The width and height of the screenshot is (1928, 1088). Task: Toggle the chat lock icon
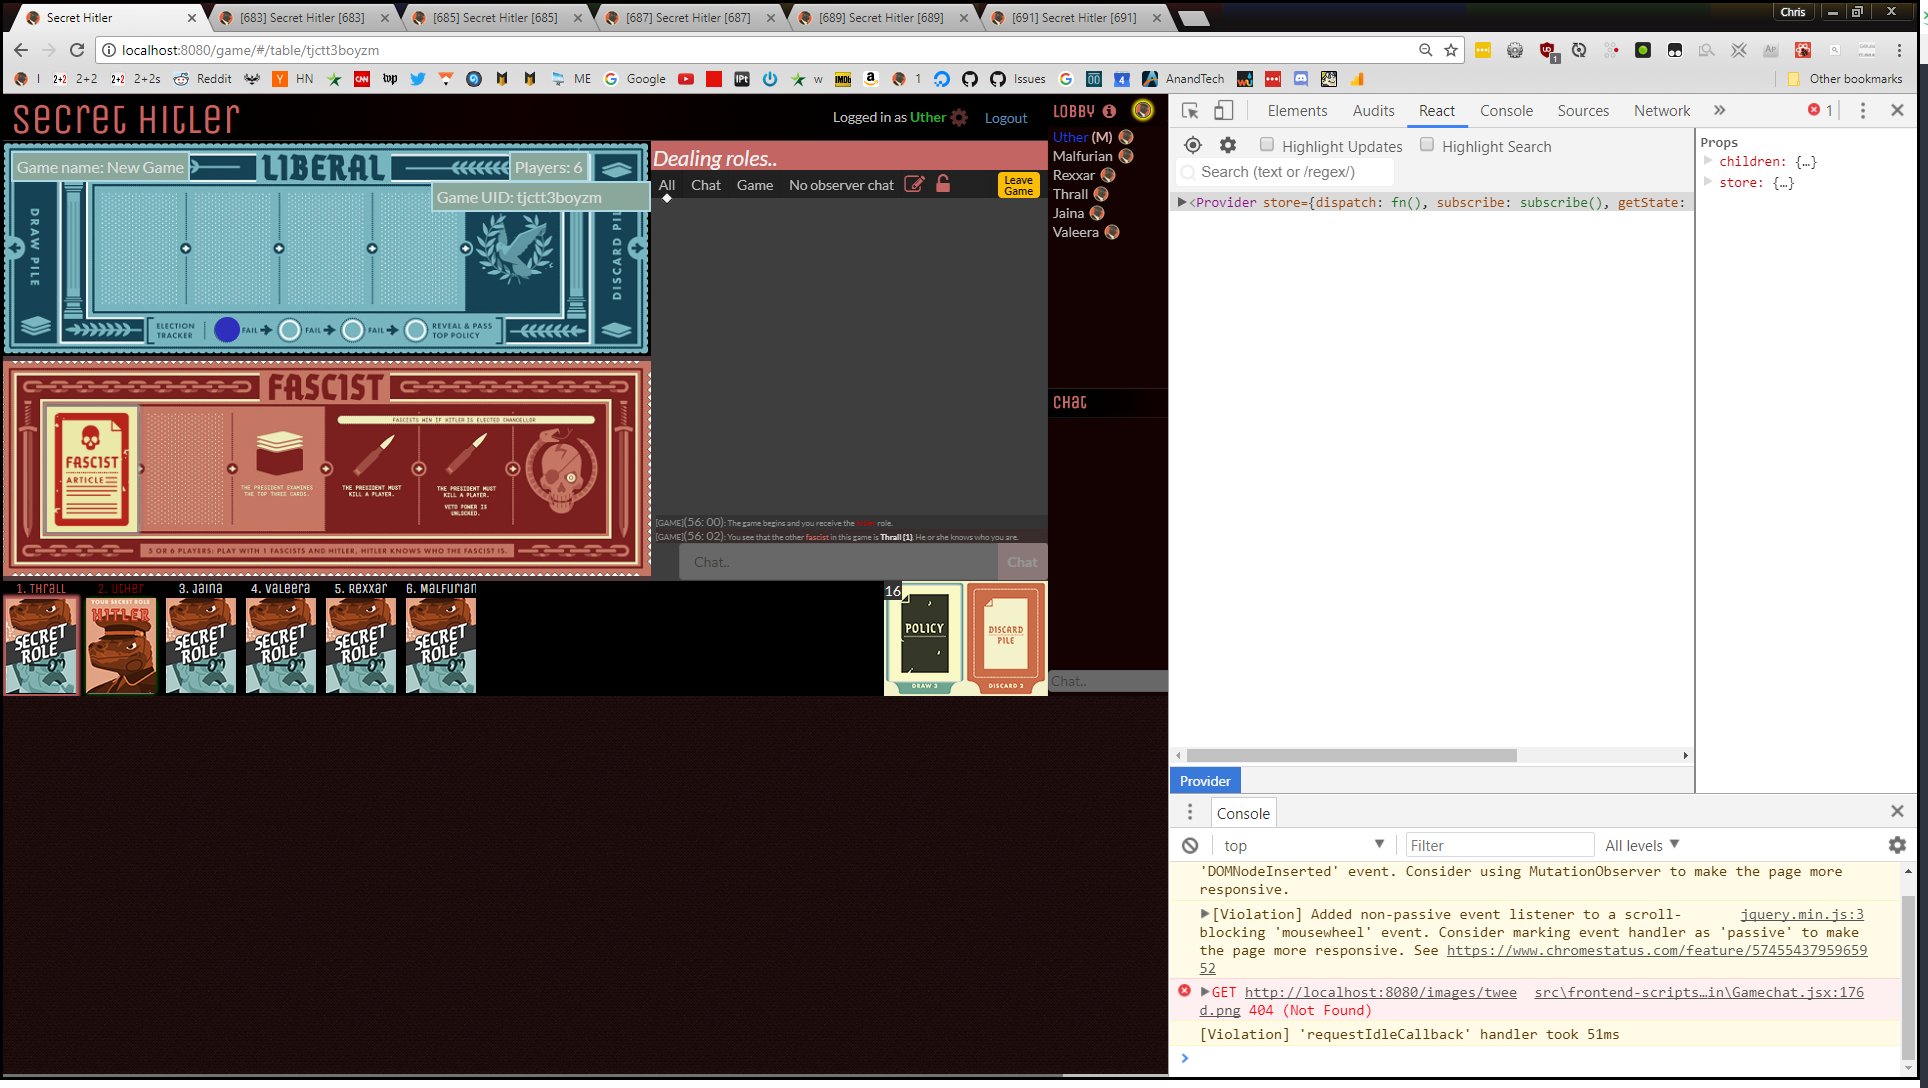point(943,184)
